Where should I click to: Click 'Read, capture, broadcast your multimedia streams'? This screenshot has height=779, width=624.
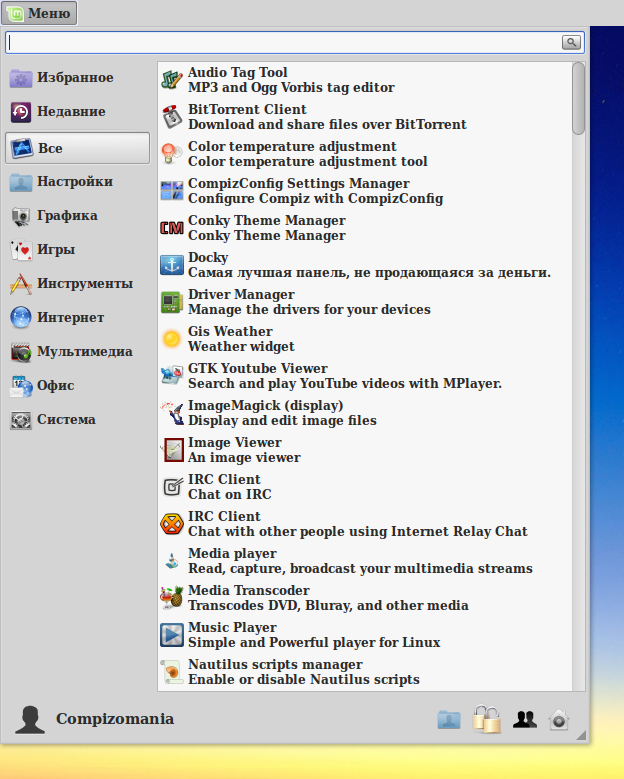tap(360, 568)
